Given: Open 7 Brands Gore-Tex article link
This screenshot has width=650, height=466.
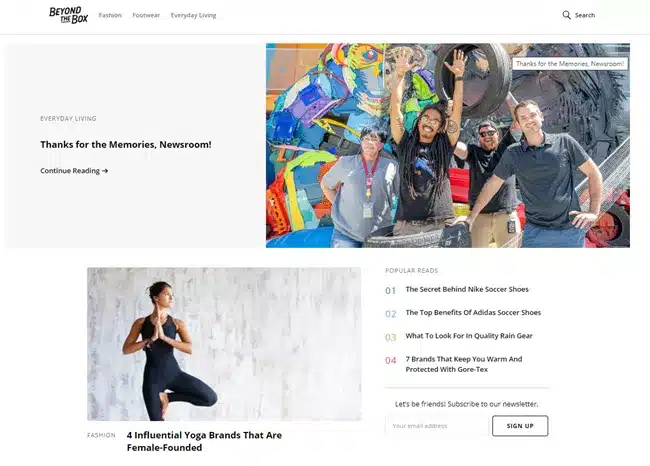Looking at the screenshot, I should click(x=463, y=364).
